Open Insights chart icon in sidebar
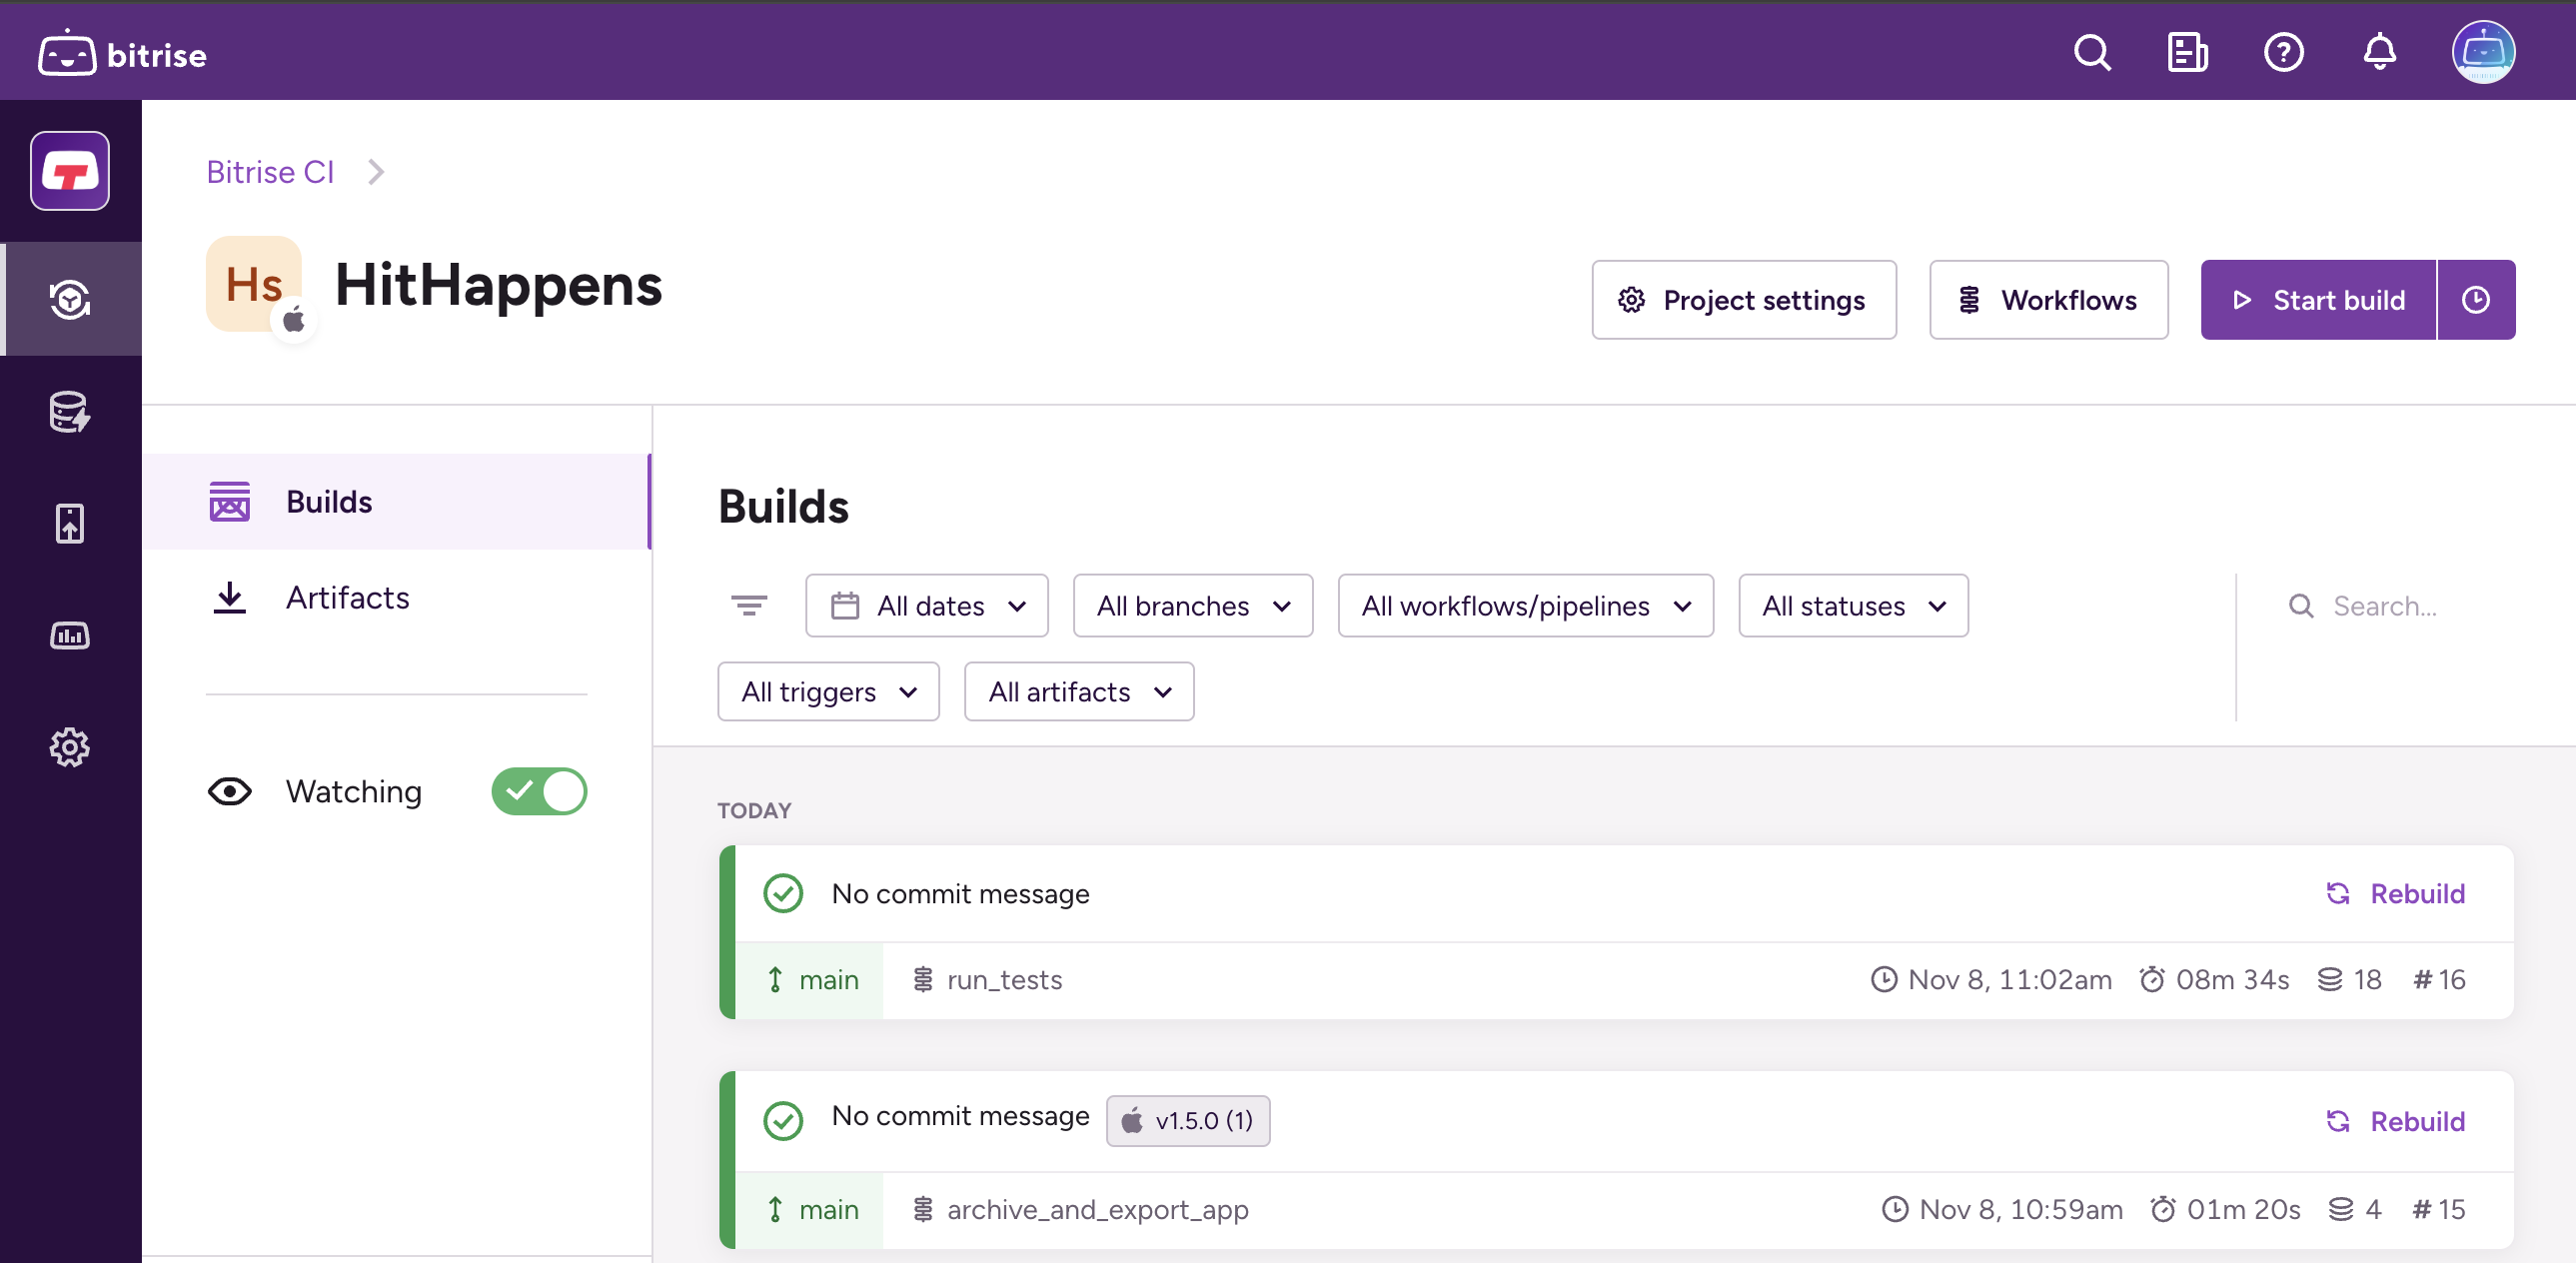The image size is (2576, 1263). pos(69,635)
